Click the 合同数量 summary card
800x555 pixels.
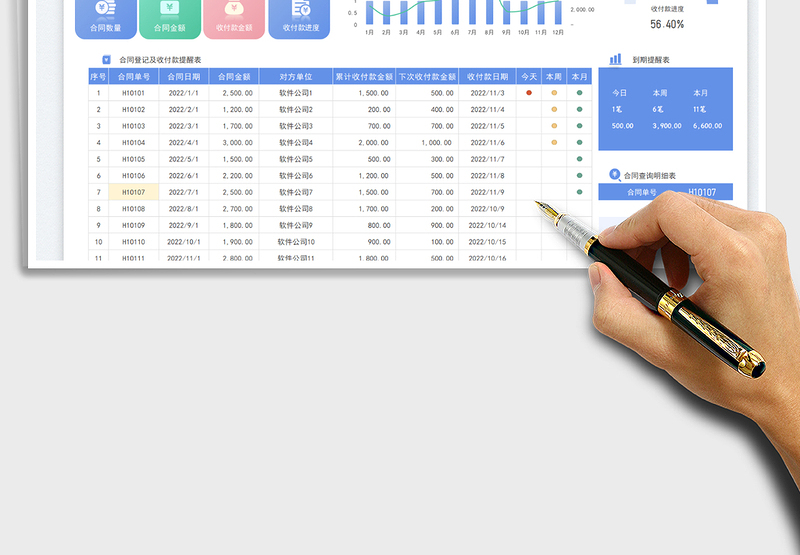click(105, 20)
